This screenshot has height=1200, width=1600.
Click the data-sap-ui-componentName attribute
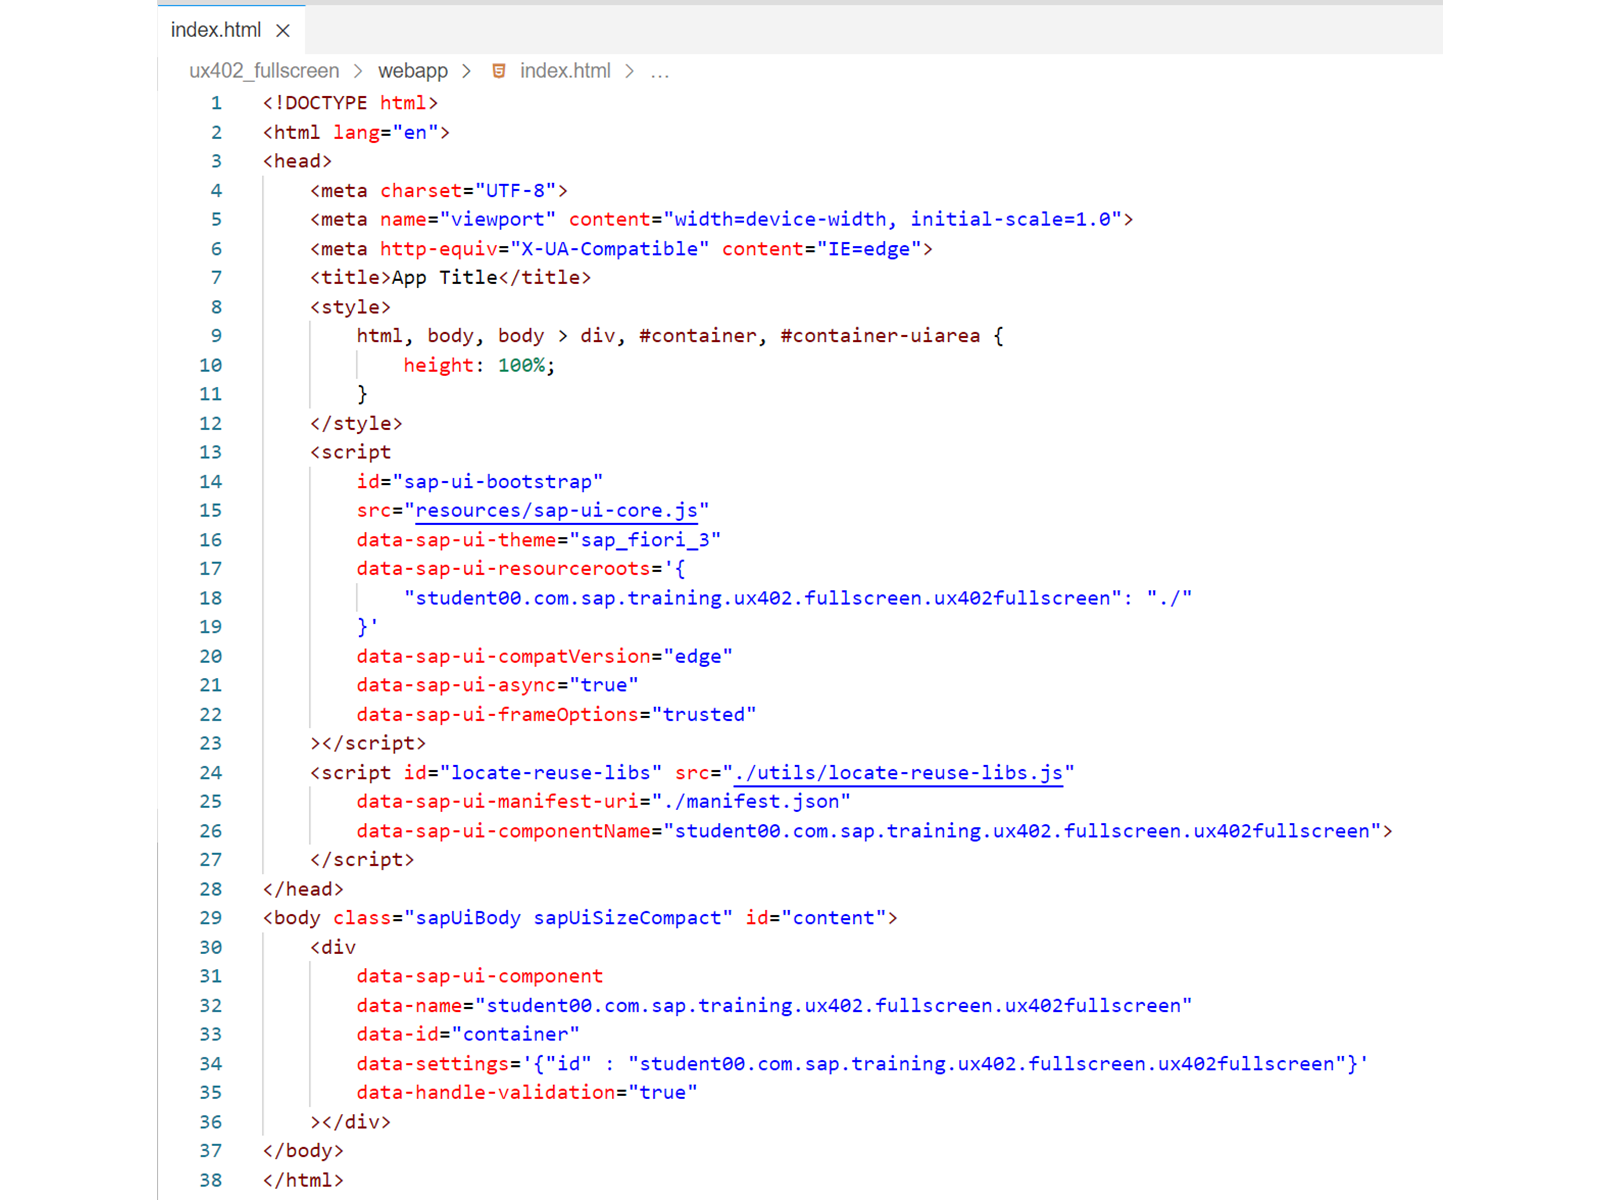coord(869,830)
